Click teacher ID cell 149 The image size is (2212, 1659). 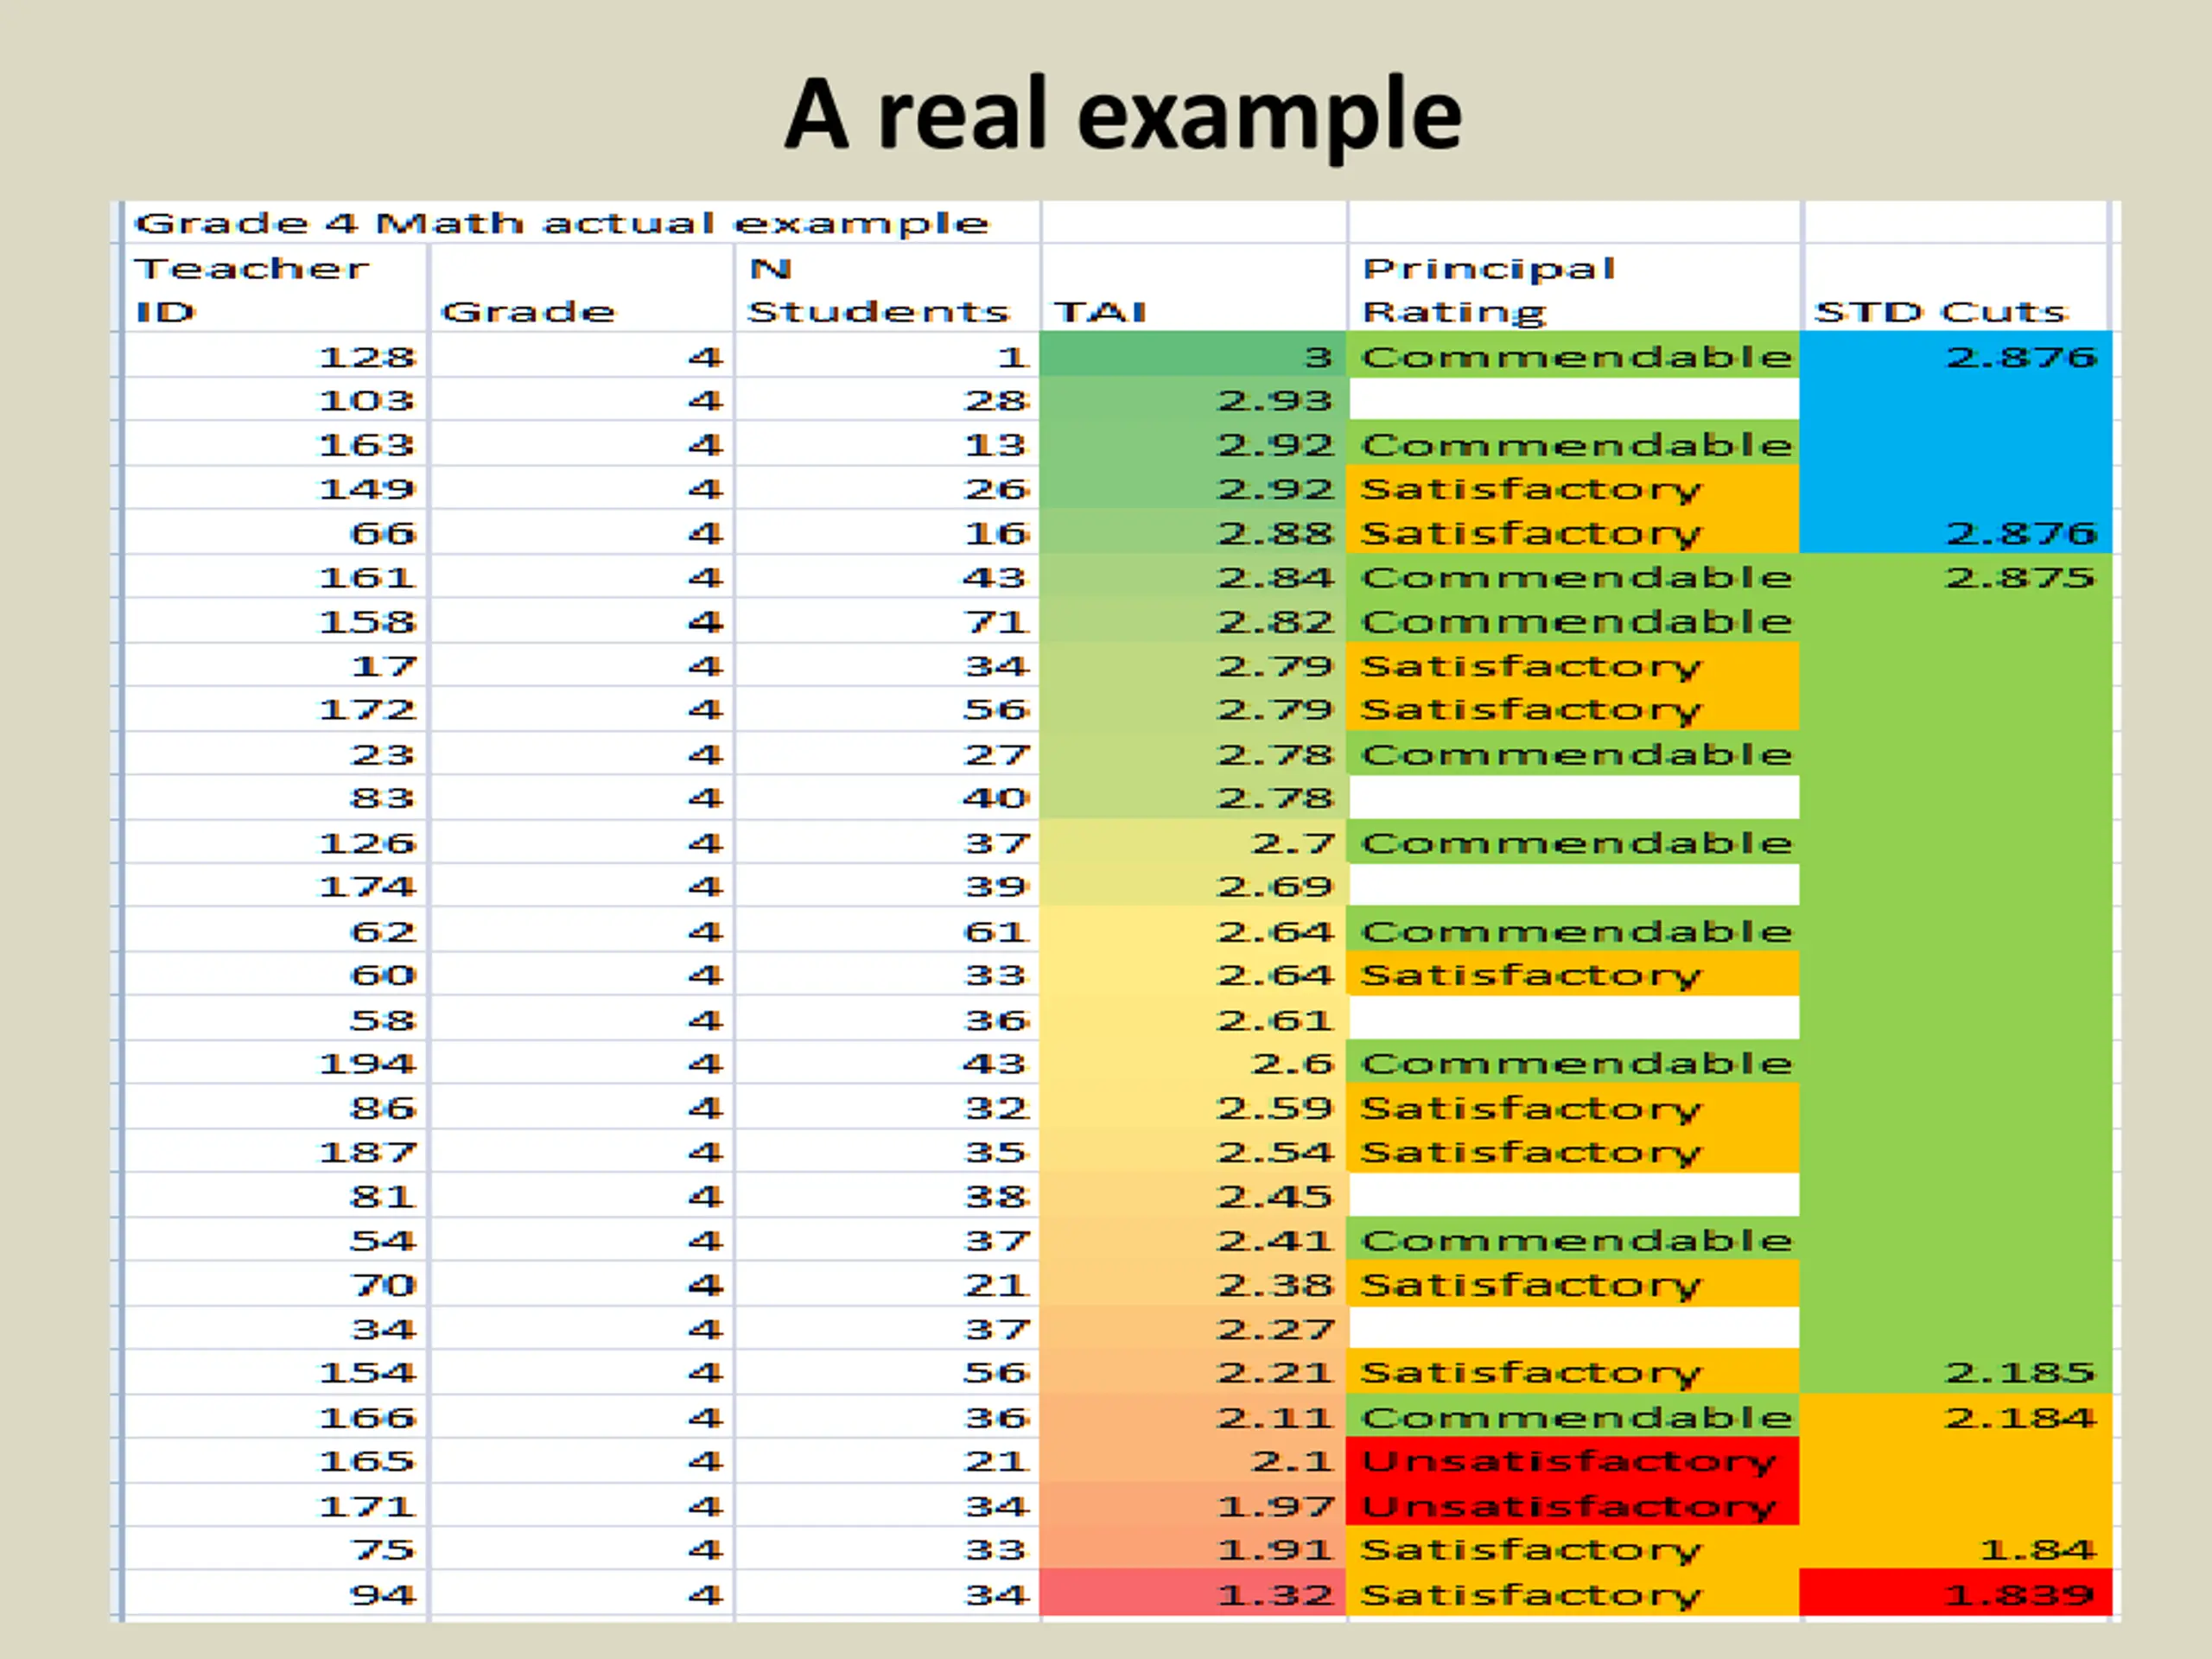[x=275, y=487]
